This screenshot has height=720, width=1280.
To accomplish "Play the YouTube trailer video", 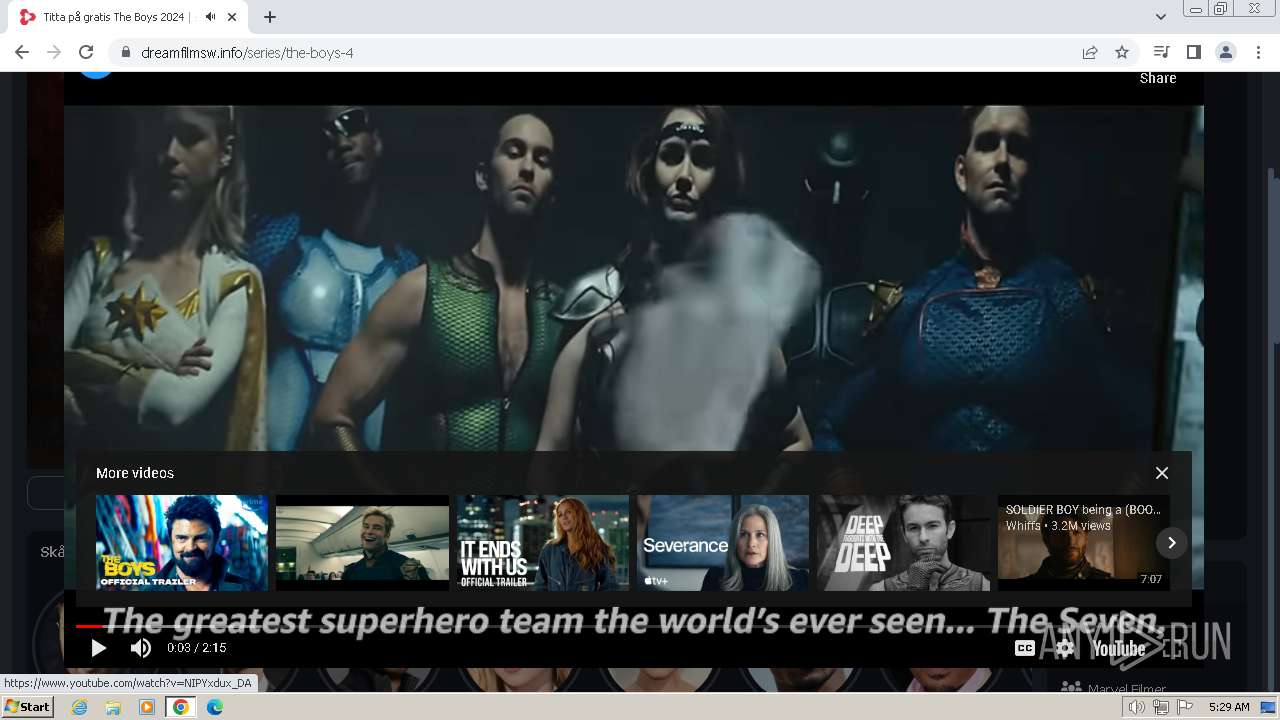I will pyautogui.click(x=98, y=648).
